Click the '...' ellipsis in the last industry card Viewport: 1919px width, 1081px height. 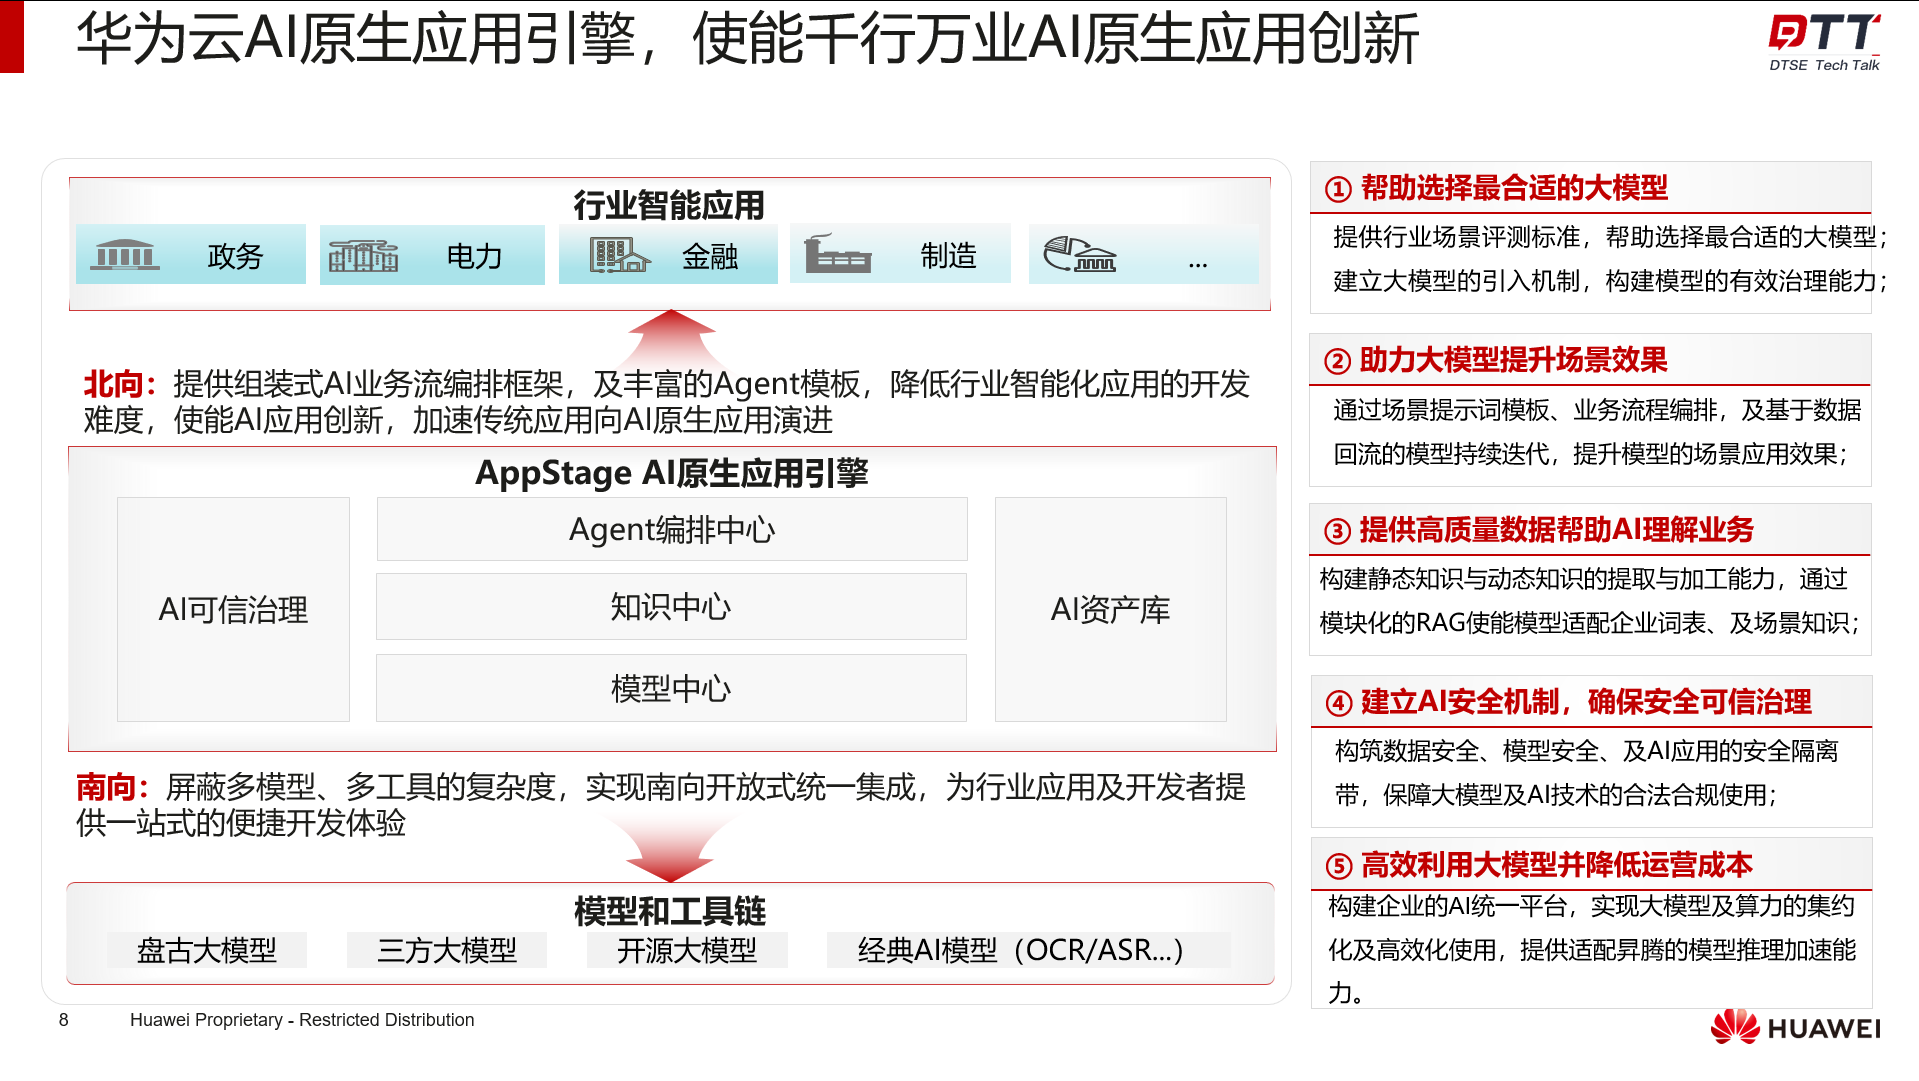[1198, 264]
